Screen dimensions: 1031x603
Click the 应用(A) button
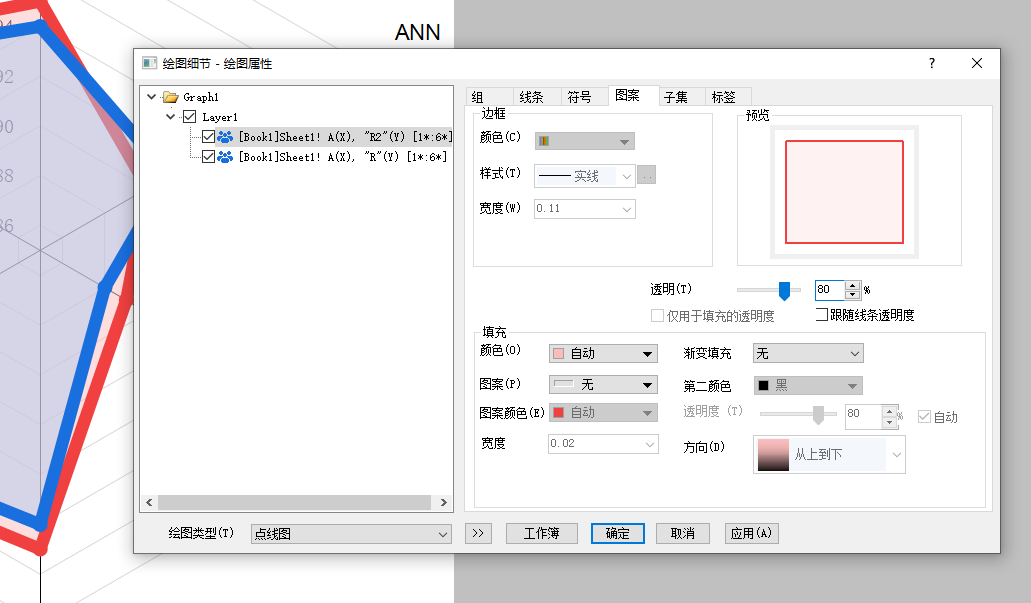(752, 533)
